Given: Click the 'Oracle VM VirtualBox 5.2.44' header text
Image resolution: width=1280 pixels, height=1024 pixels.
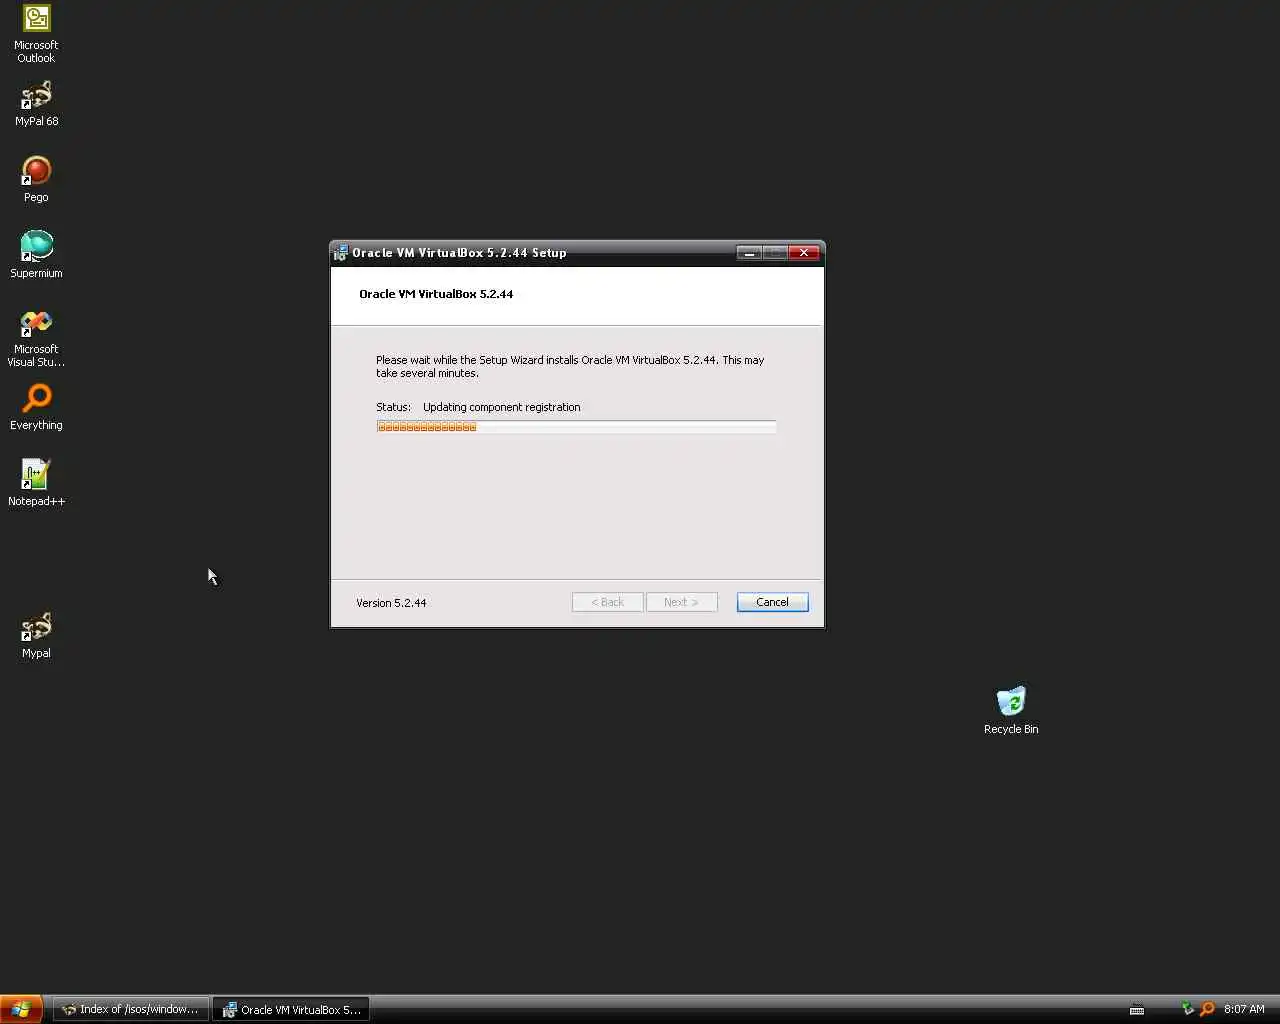Looking at the screenshot, I should pyautogui.click(x=436, y=294).
